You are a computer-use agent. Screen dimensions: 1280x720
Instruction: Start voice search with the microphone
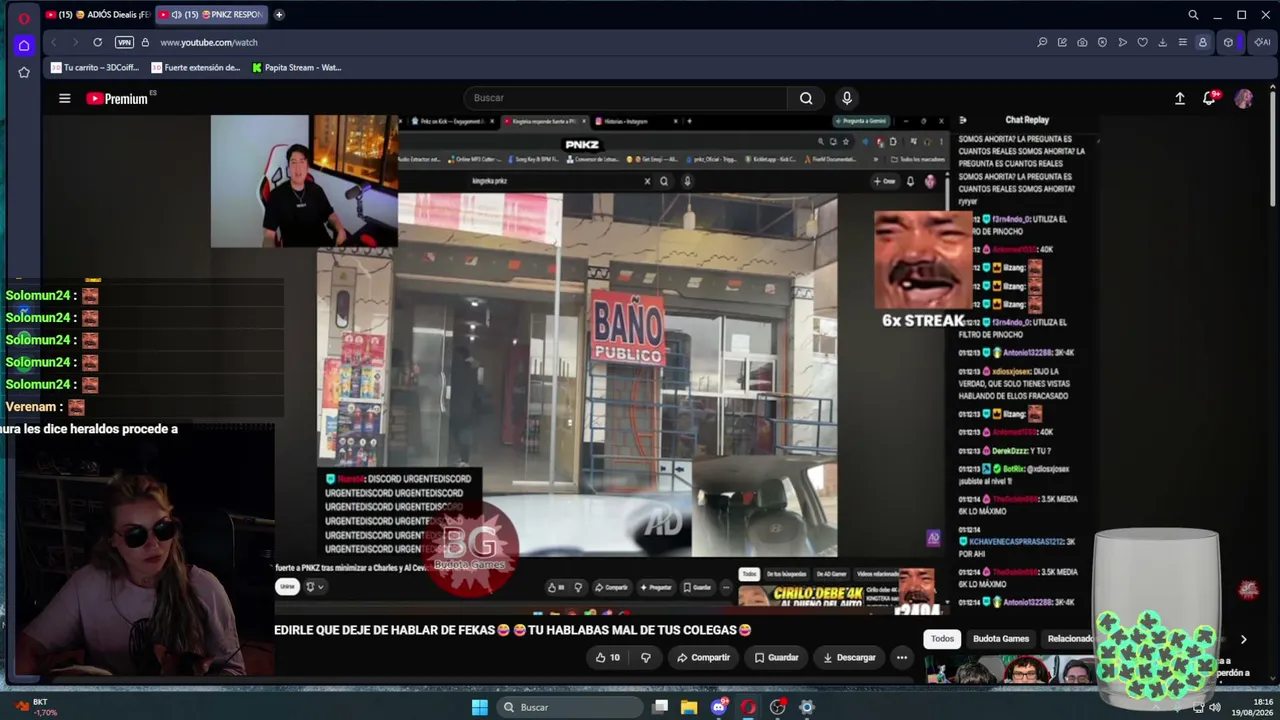(847, 98)
